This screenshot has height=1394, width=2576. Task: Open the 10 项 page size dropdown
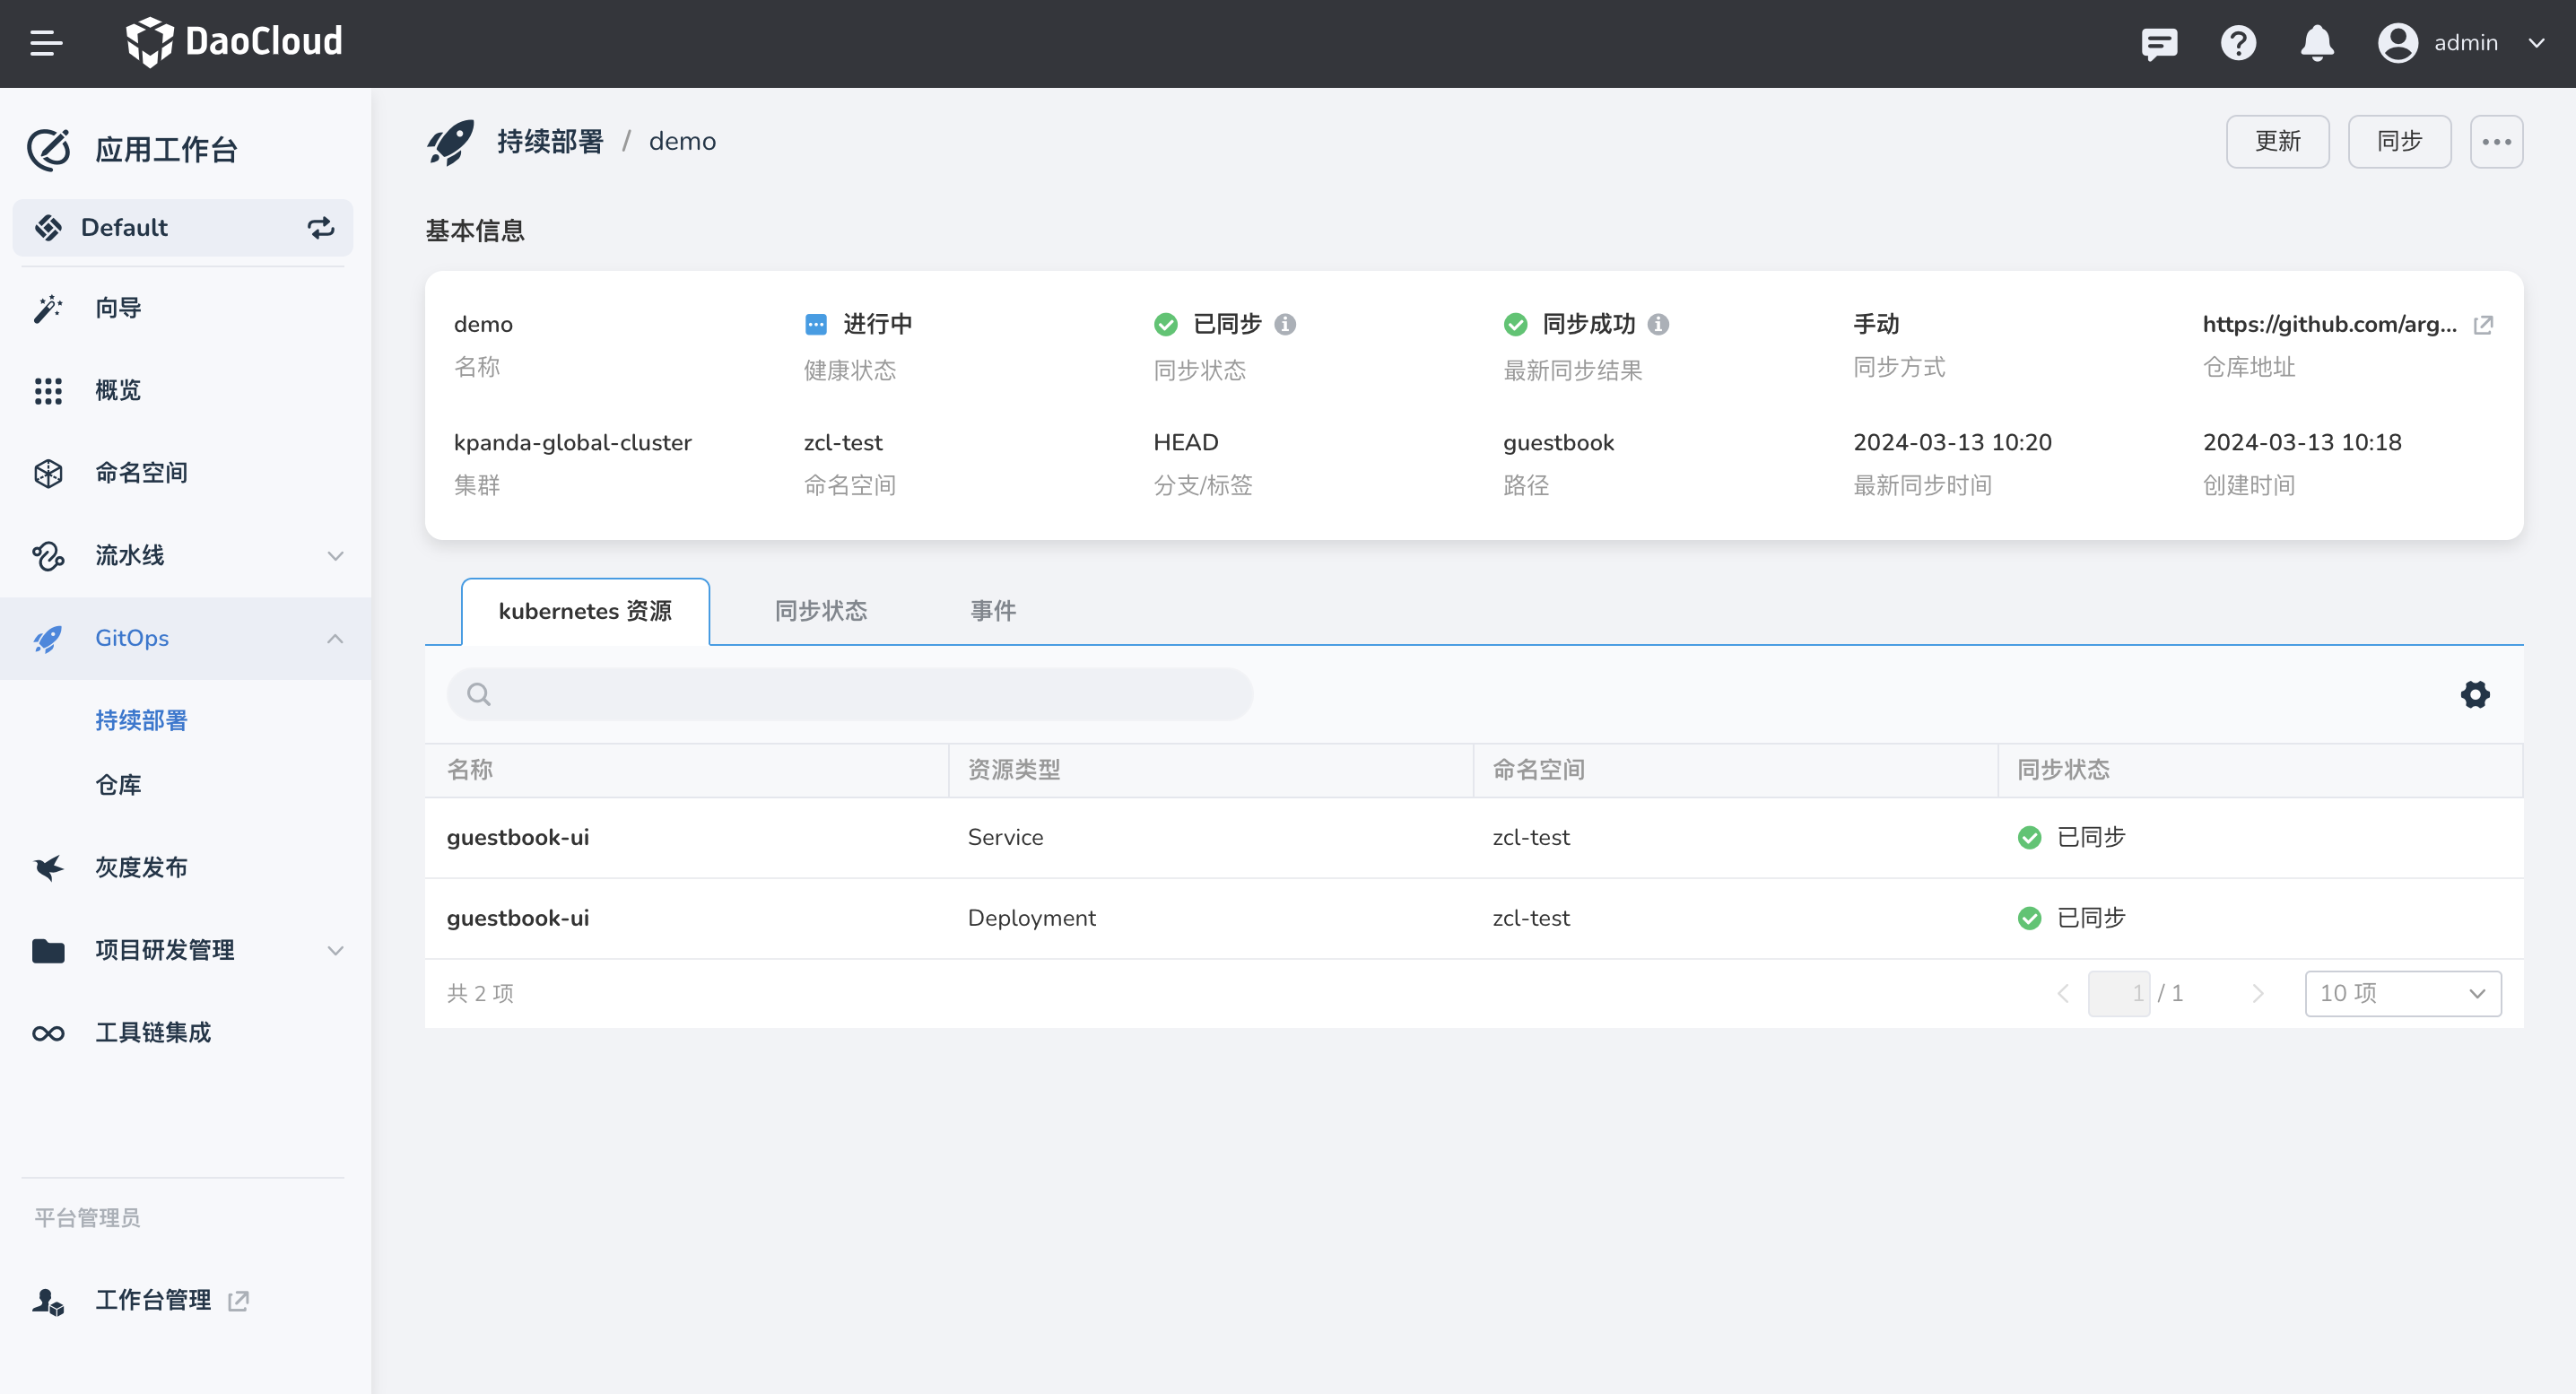pyautogui.click(x=2402, y=993)
